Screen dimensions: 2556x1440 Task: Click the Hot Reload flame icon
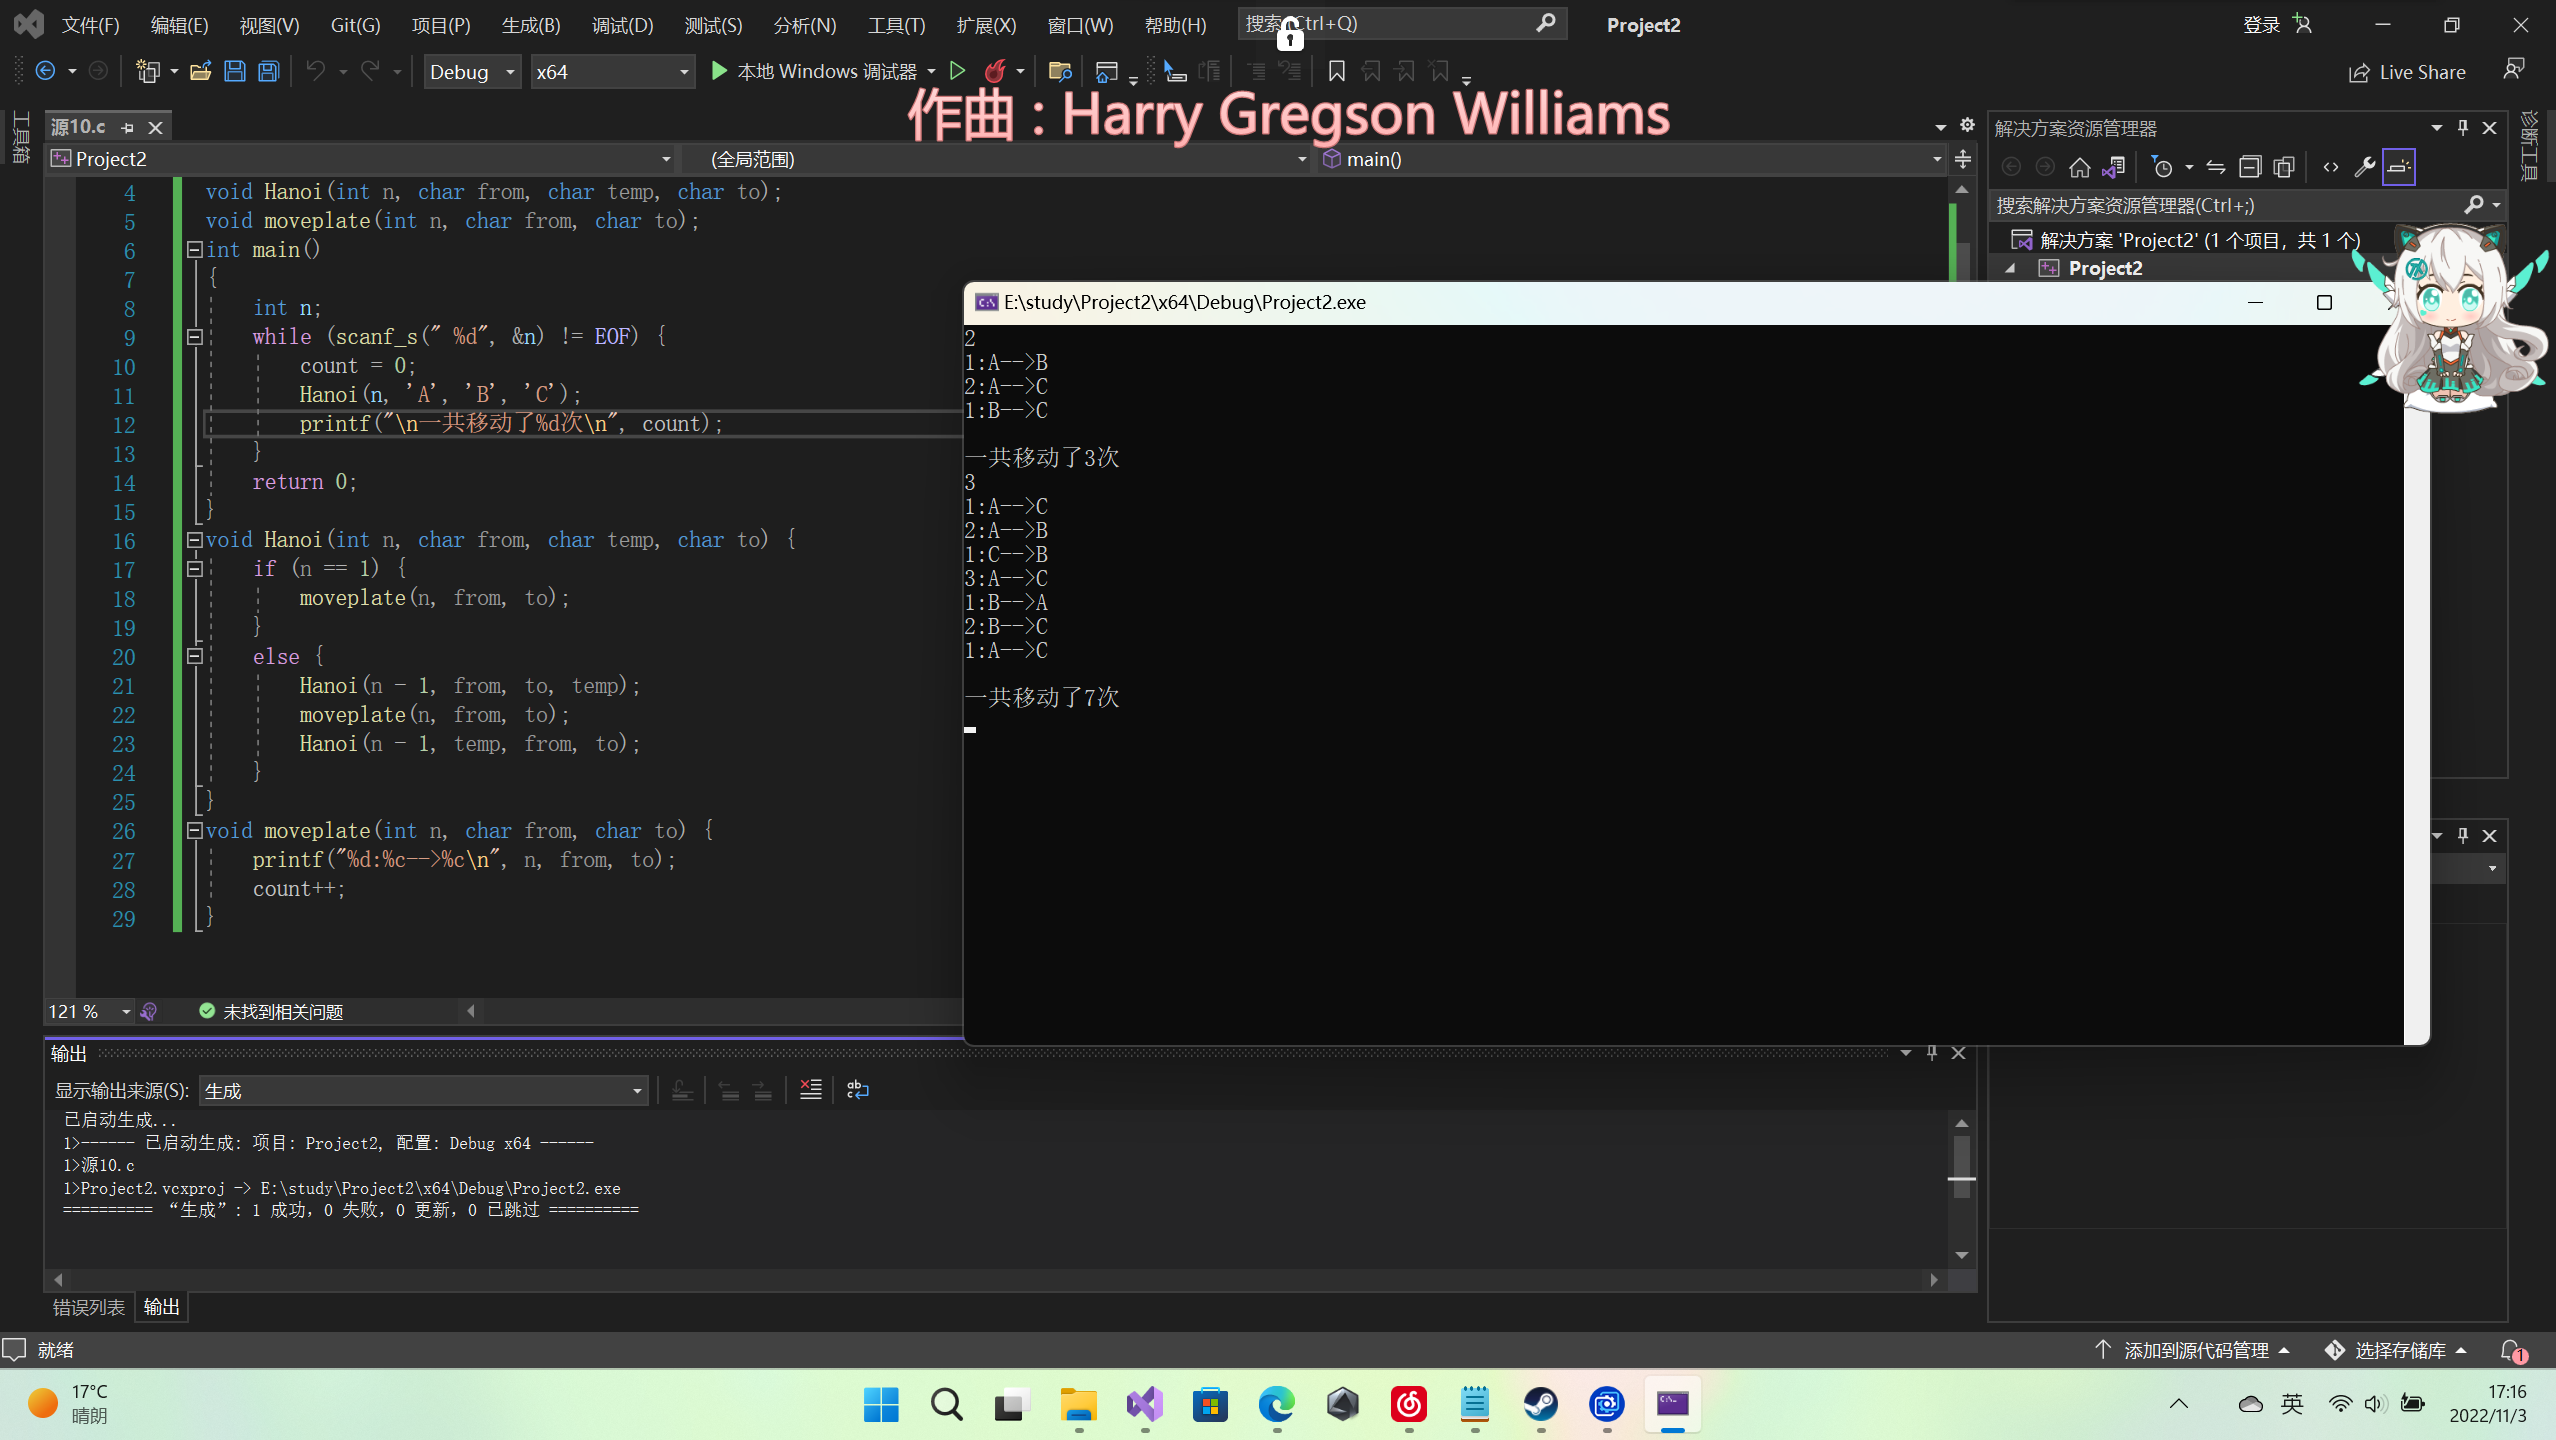click(x=995, y=71)
